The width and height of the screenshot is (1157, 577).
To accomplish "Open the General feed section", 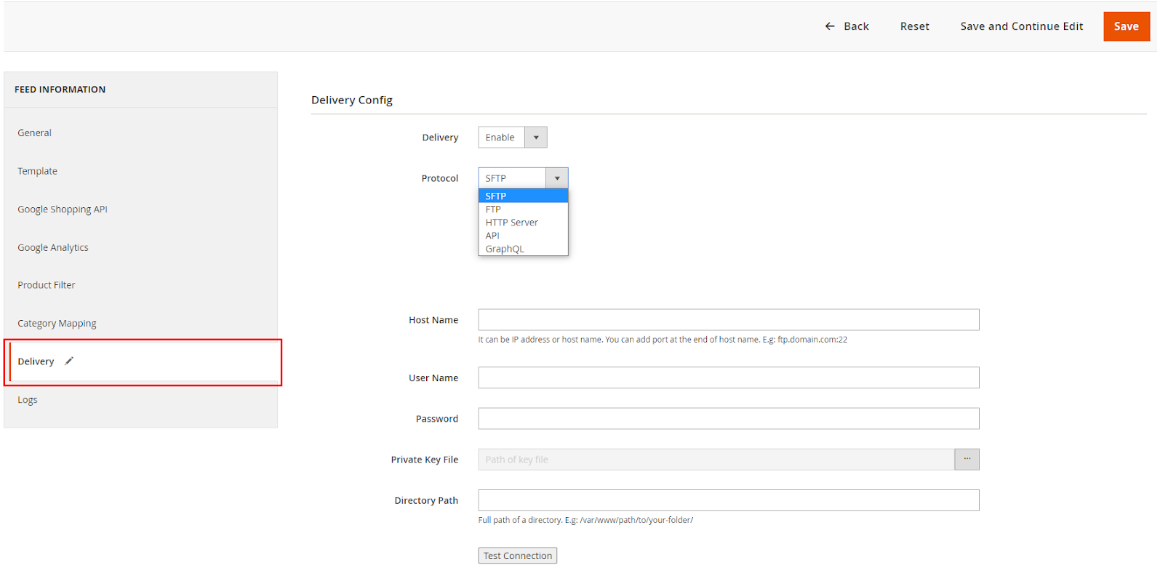I will click(x=35, y=133).
